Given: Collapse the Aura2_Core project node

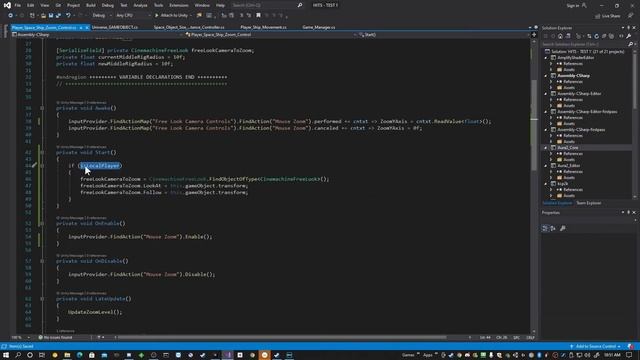Looking at the screenshot, I should coord(546,148).
